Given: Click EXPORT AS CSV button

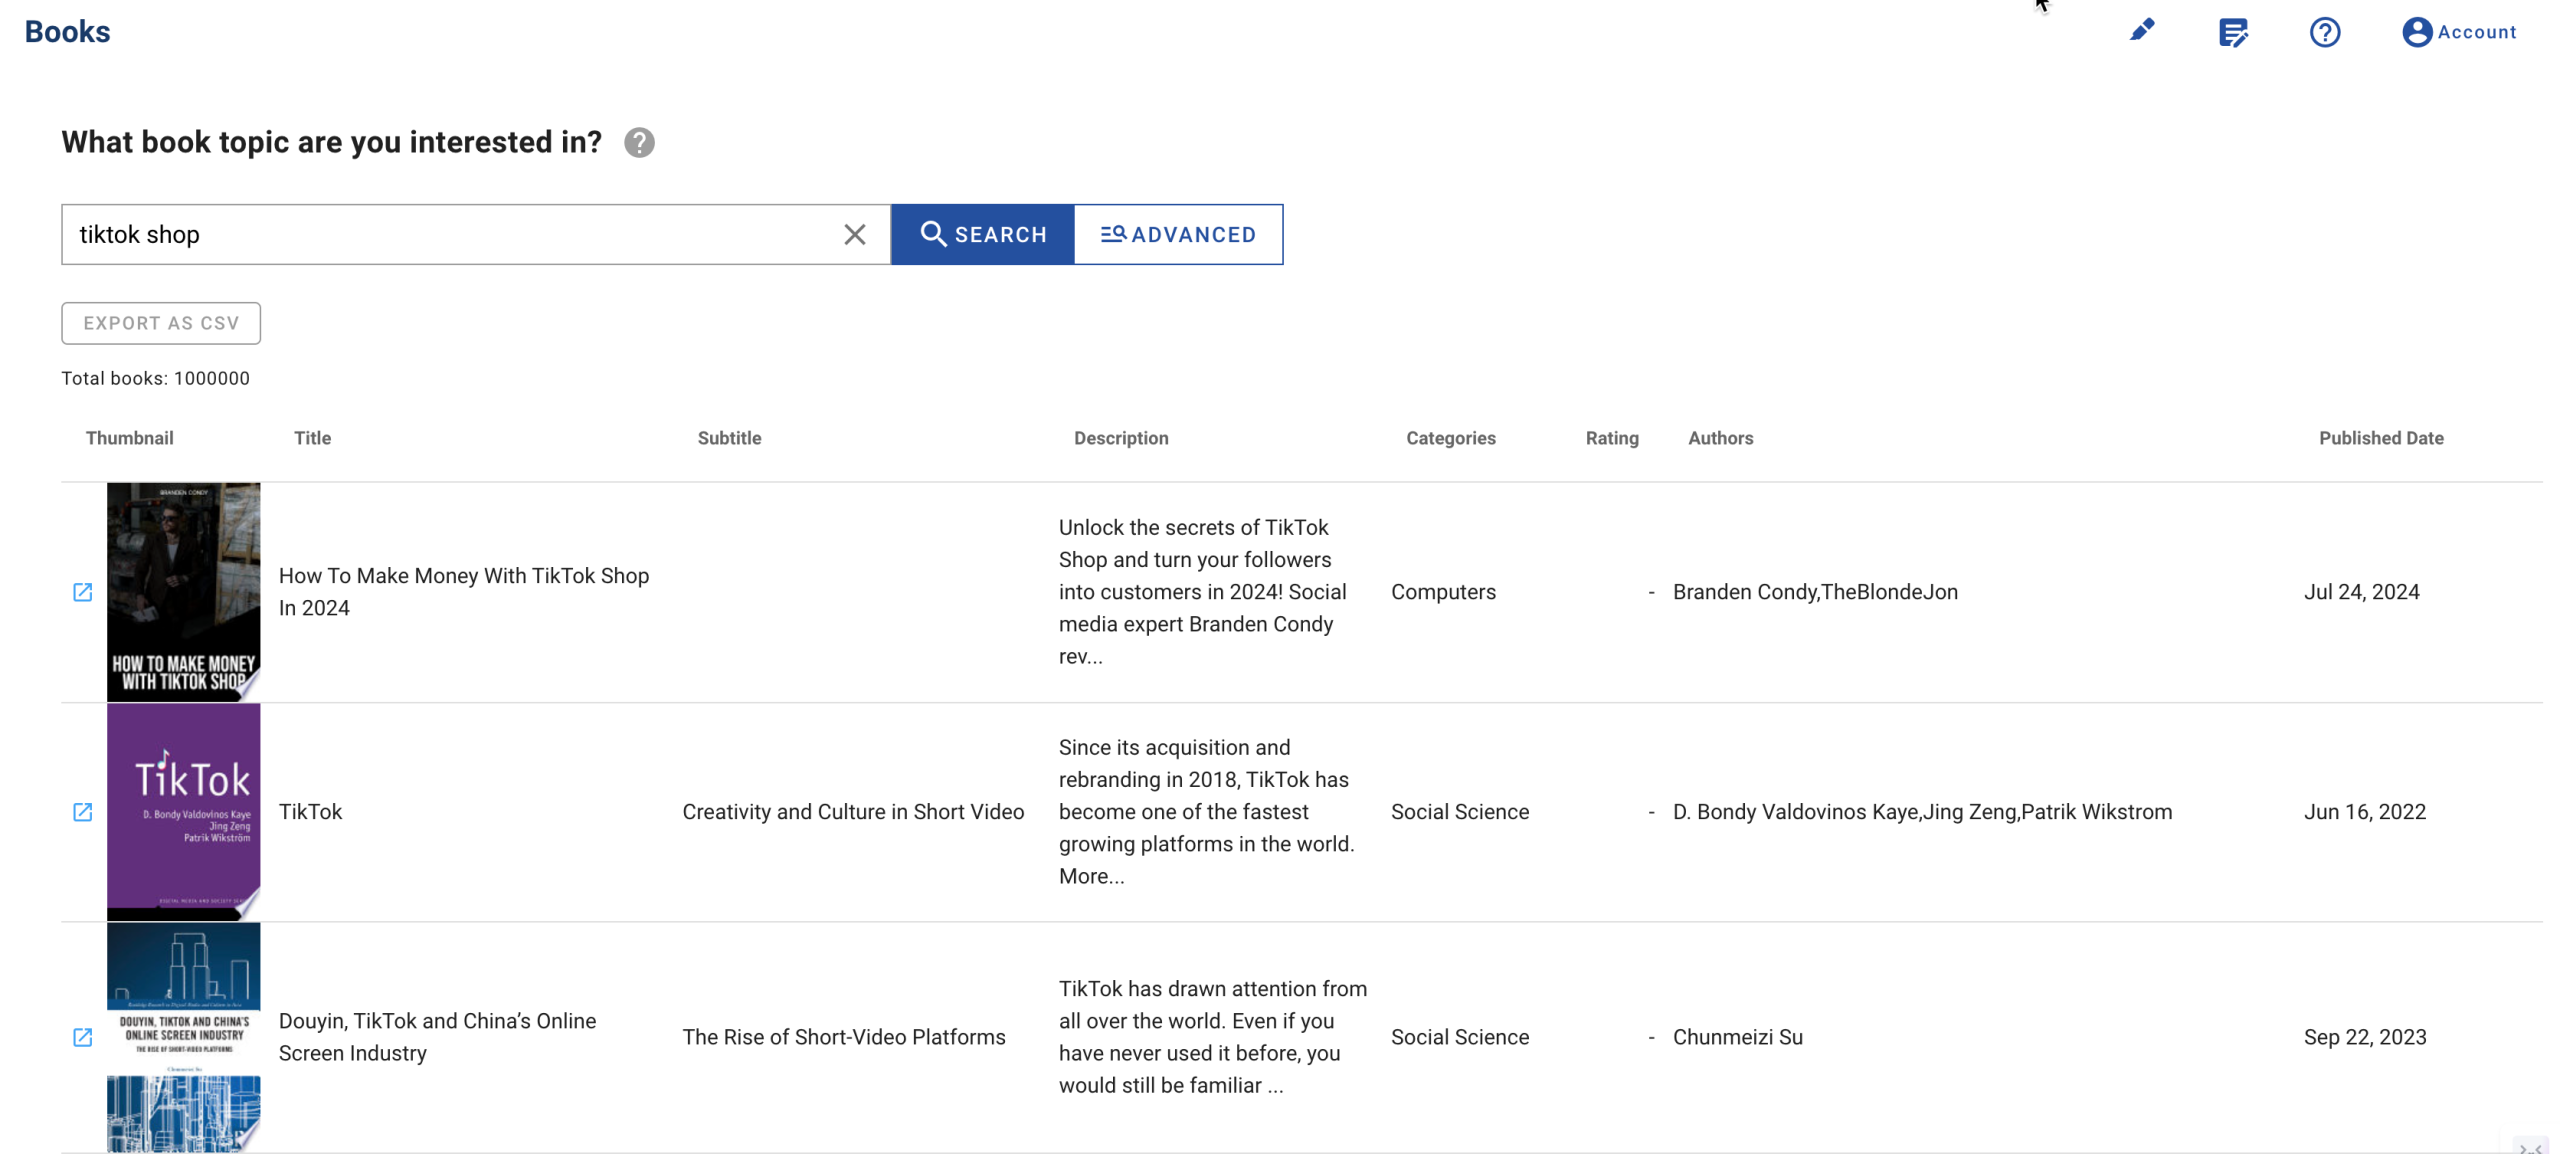Looking at the screenshot, I should [161, 323].
